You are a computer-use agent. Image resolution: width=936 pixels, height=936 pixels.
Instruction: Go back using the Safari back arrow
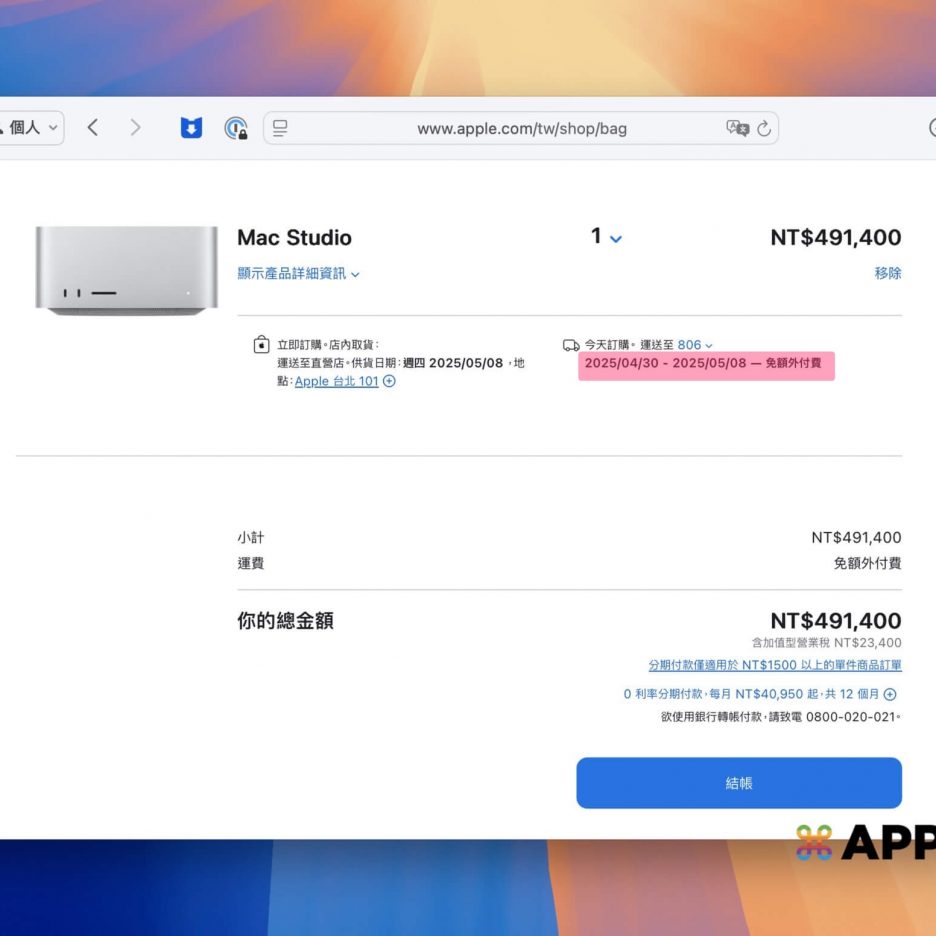93,128
